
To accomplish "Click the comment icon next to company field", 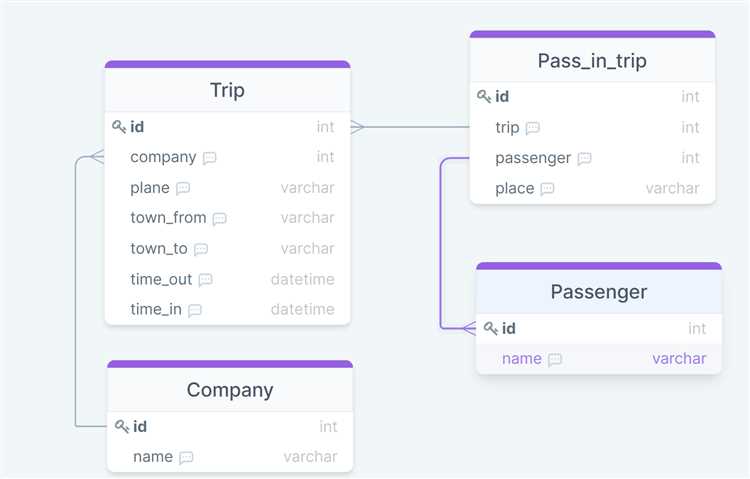I will [209, 158].
